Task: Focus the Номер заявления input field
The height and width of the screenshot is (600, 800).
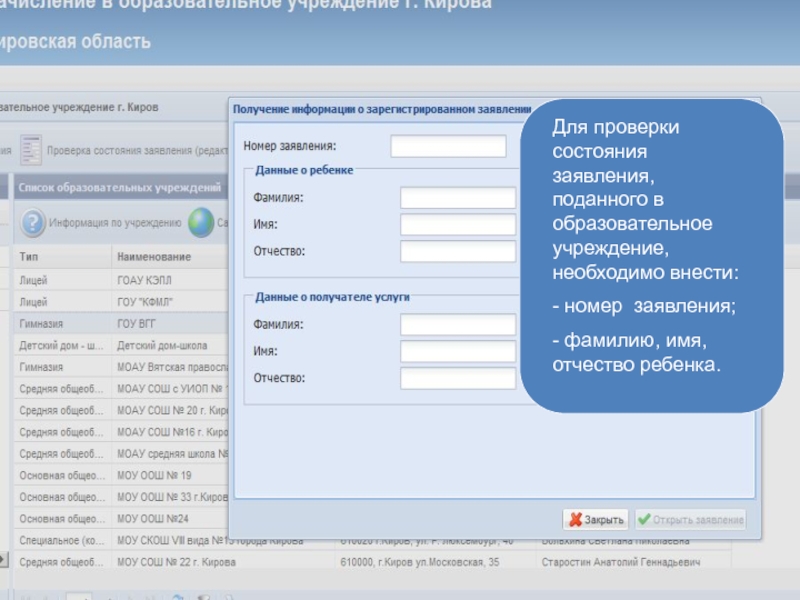Action: (448, 147)
